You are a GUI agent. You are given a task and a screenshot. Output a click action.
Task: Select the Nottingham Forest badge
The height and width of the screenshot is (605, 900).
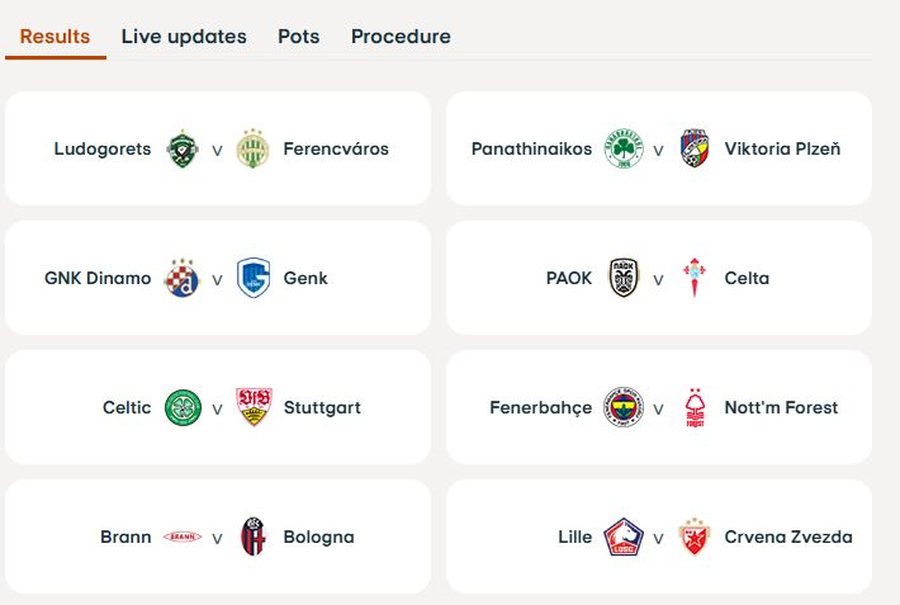tap(693, 407)
